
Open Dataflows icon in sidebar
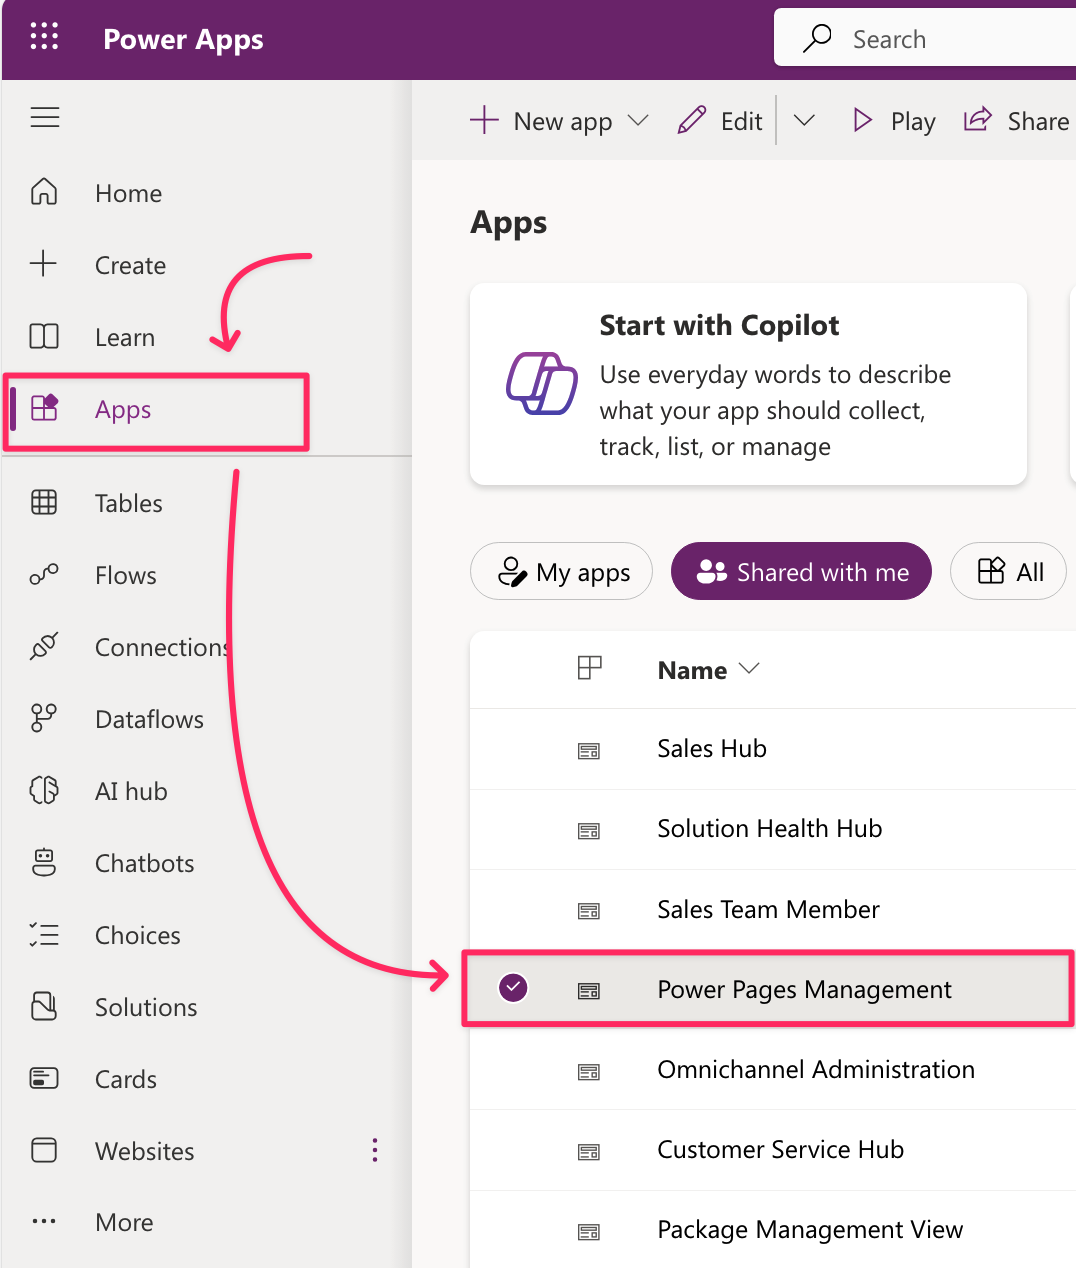pos(44,719)
